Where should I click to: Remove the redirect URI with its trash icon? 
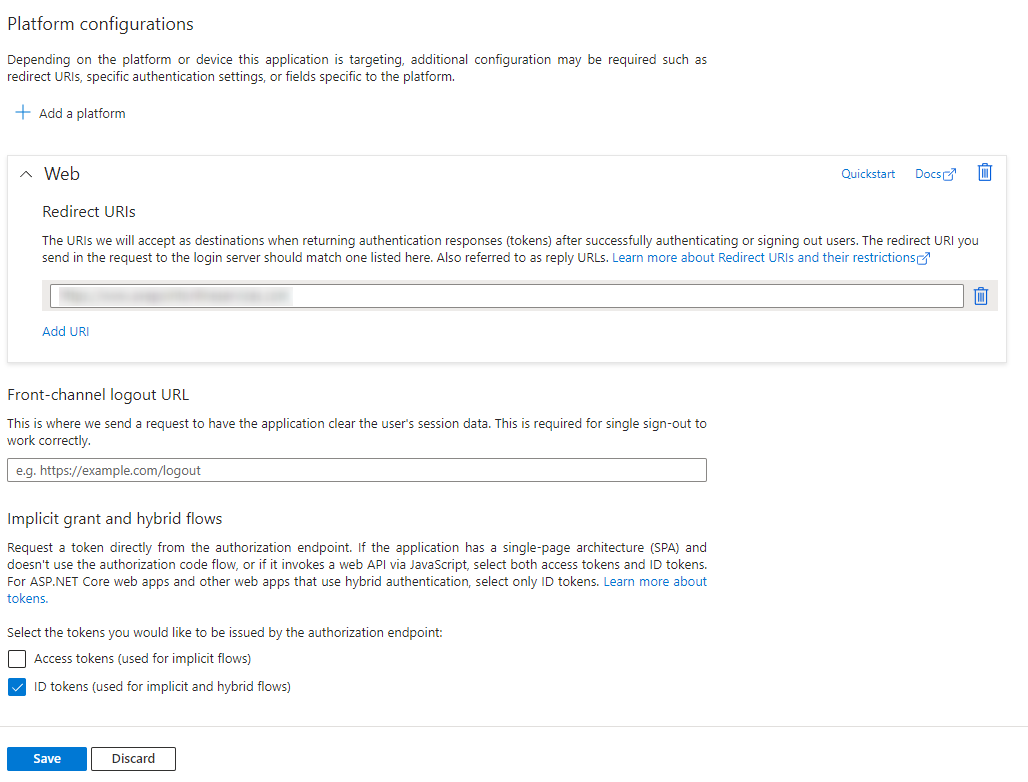pos(980,295)
